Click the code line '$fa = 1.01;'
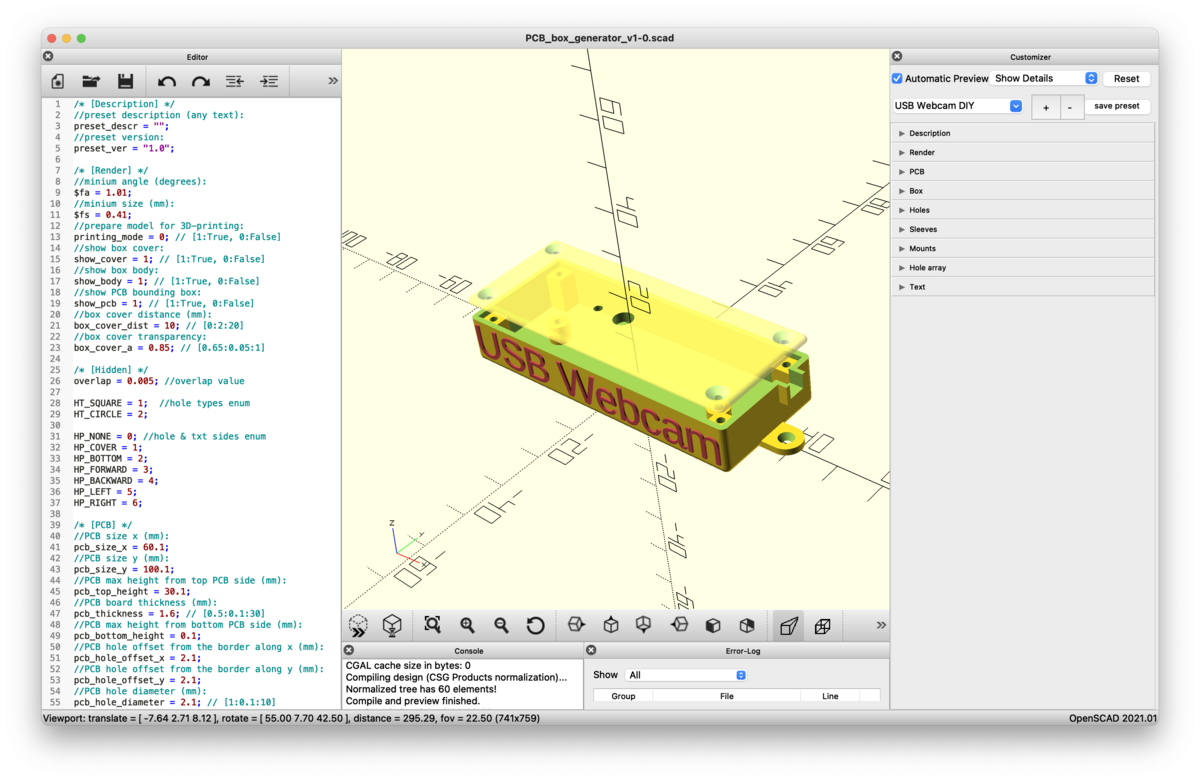The width and height of the screenshot is (1200, 780). (102, 193)
